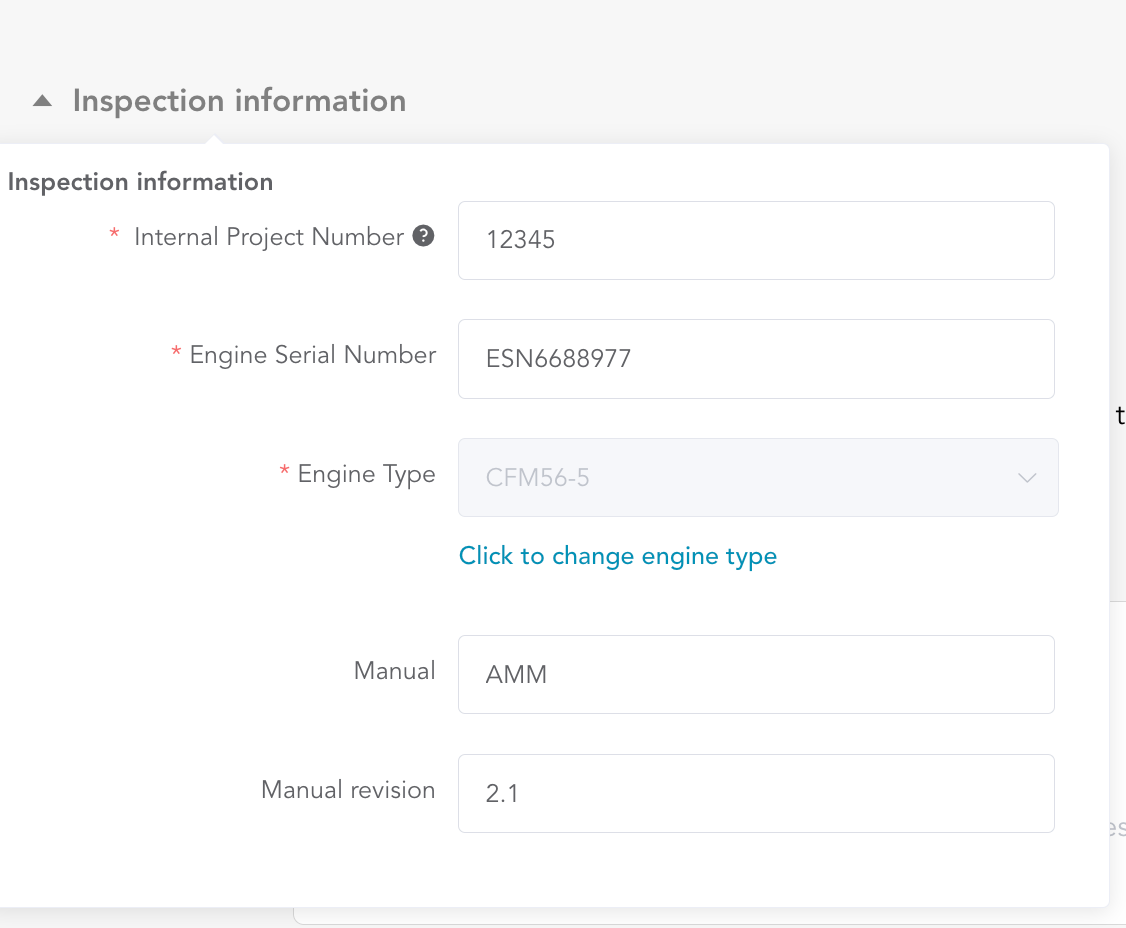Click the Internal Project Number label
Screen dimensions: 1126x928
tap(268, 237)
